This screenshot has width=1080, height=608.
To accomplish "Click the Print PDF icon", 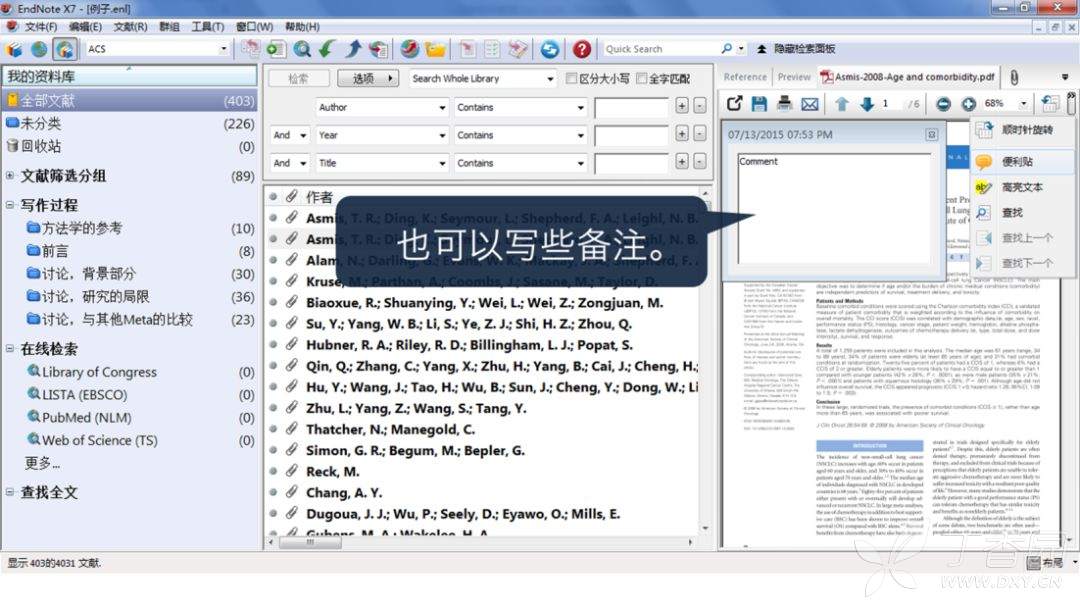I will pyautogui.click(x=785, y=103).
